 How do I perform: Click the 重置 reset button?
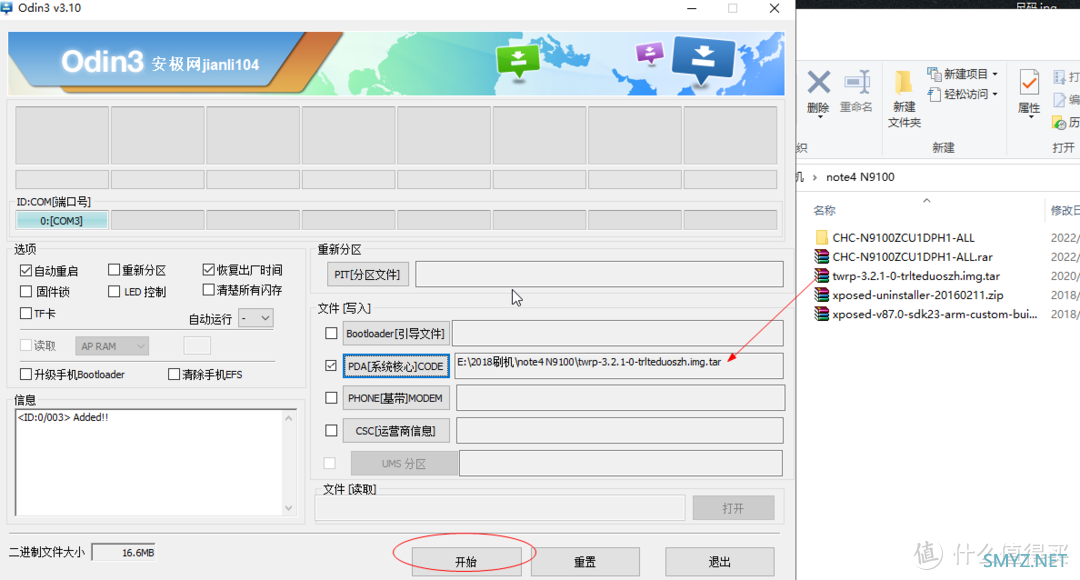tap(585, 562)
